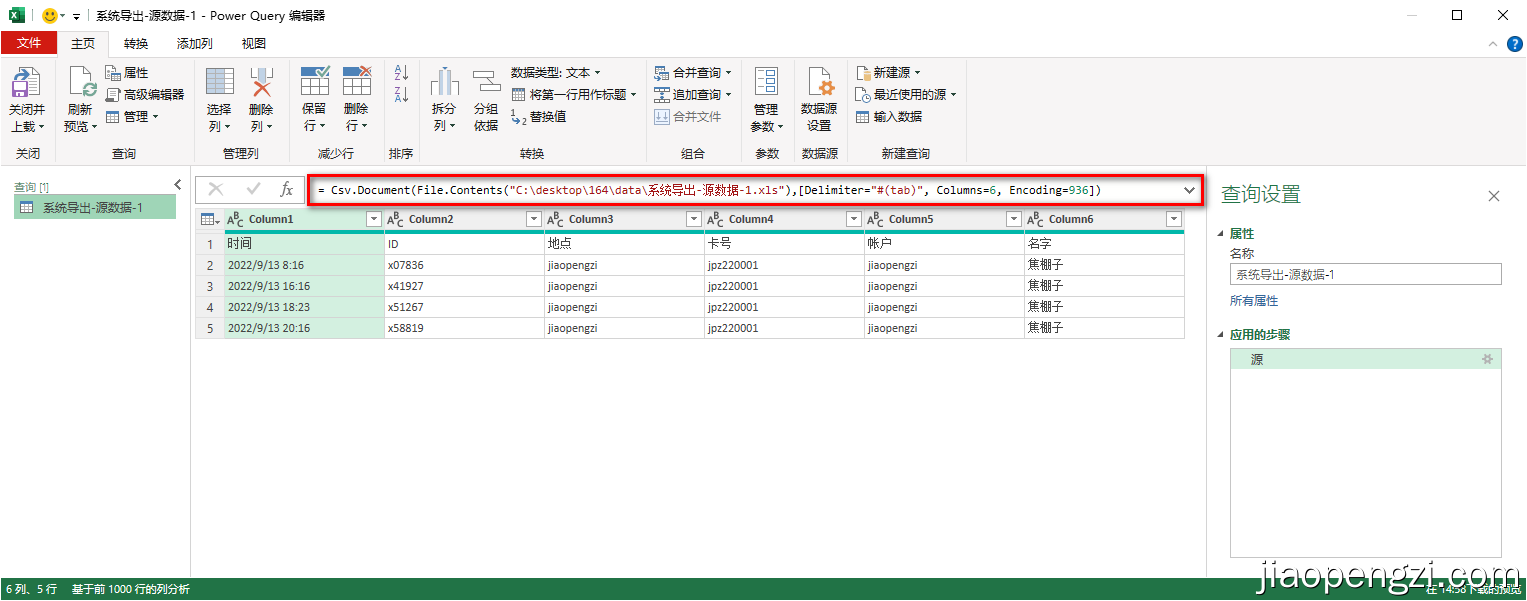
Task: Click the 管理参数 (Manage Parameters) icon
Action: [766, 97]
